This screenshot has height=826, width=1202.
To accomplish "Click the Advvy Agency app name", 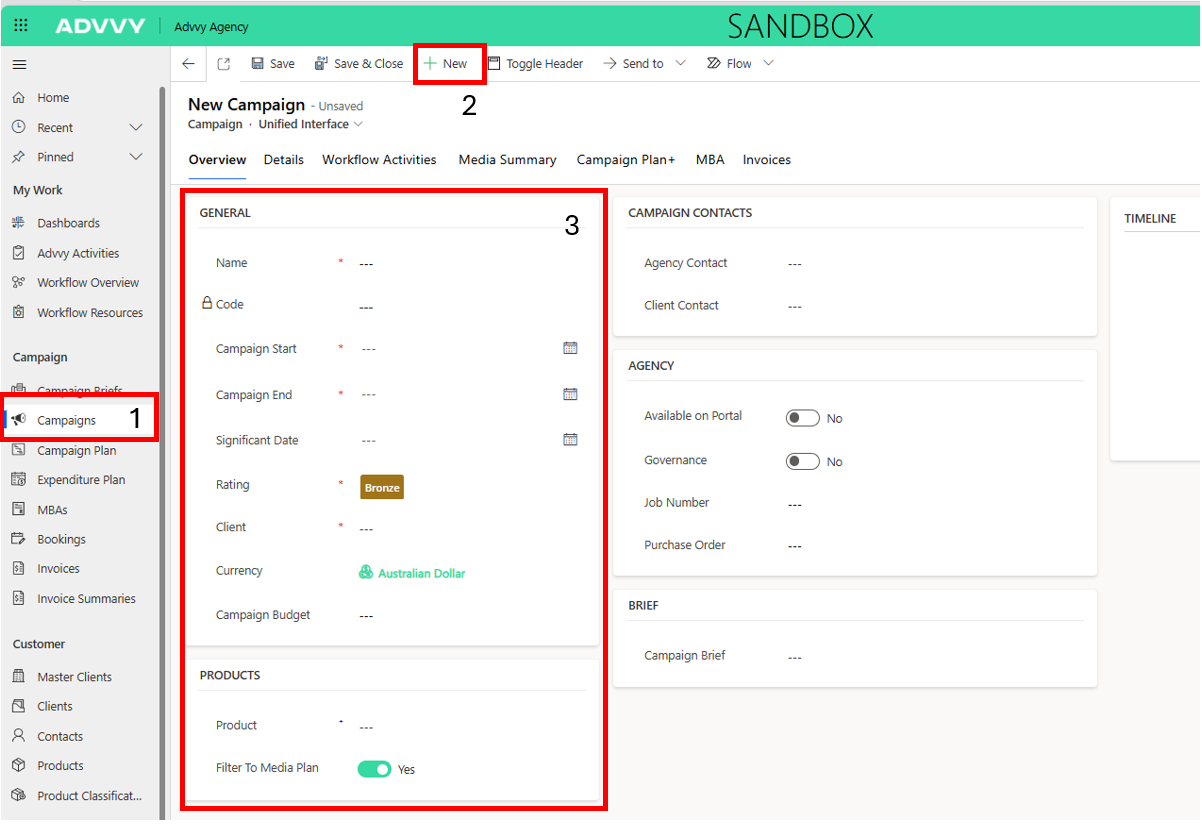I will tap(211, 27).
